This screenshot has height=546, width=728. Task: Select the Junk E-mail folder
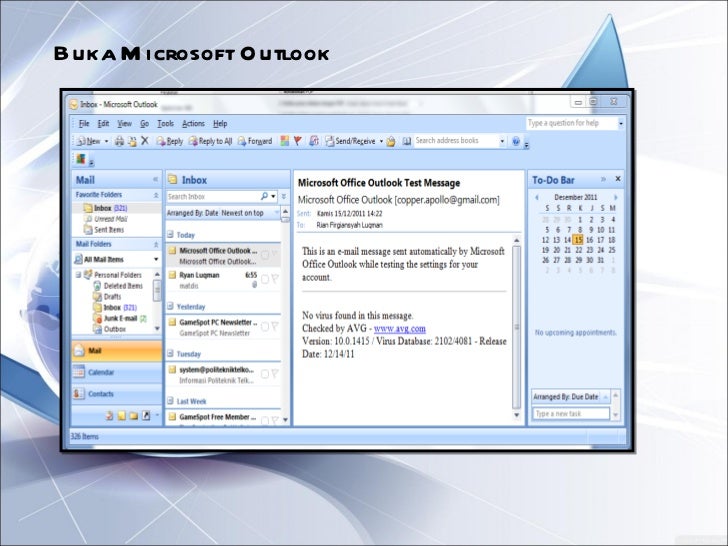coord(120,318)
